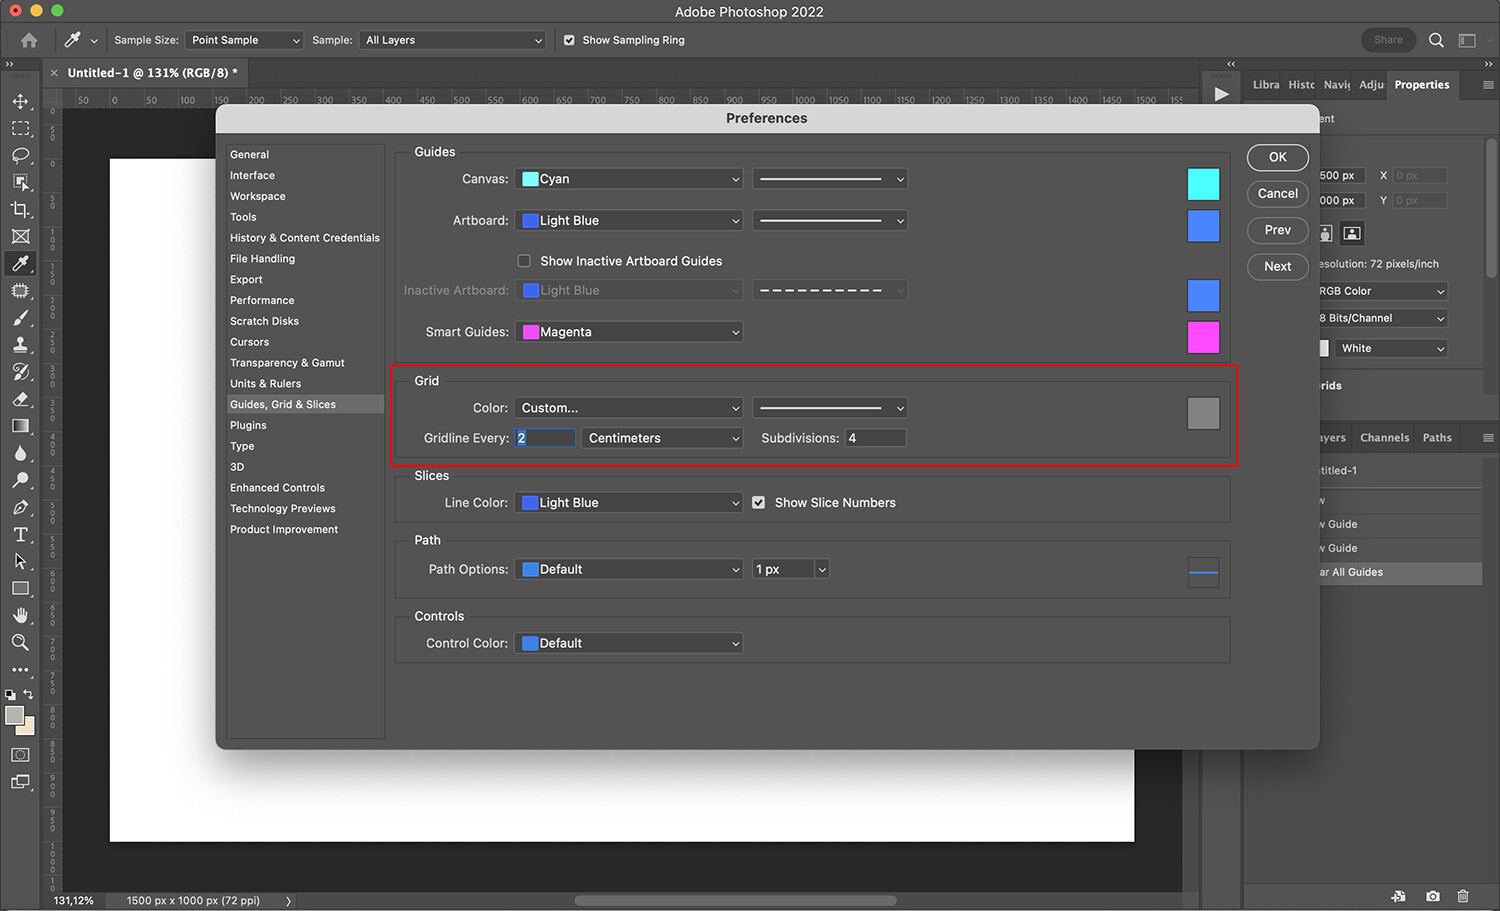Switch to the Channels tab
The height and width of the screenshot is (911, 1500).
[1384, 437]
